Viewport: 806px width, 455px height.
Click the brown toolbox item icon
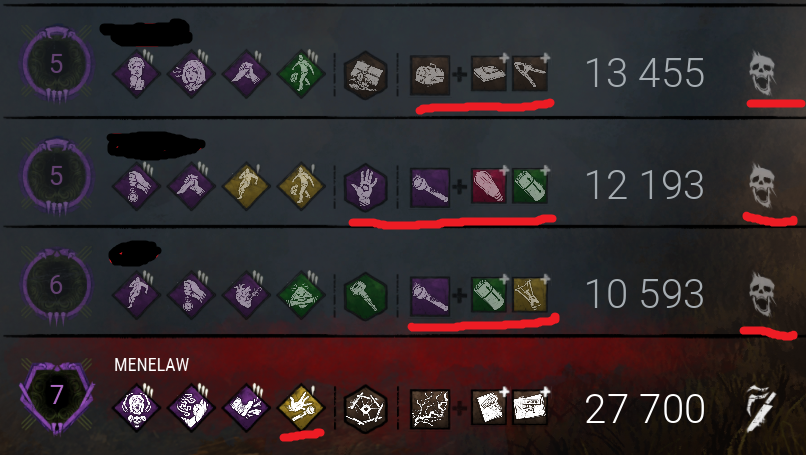(430, 76)
